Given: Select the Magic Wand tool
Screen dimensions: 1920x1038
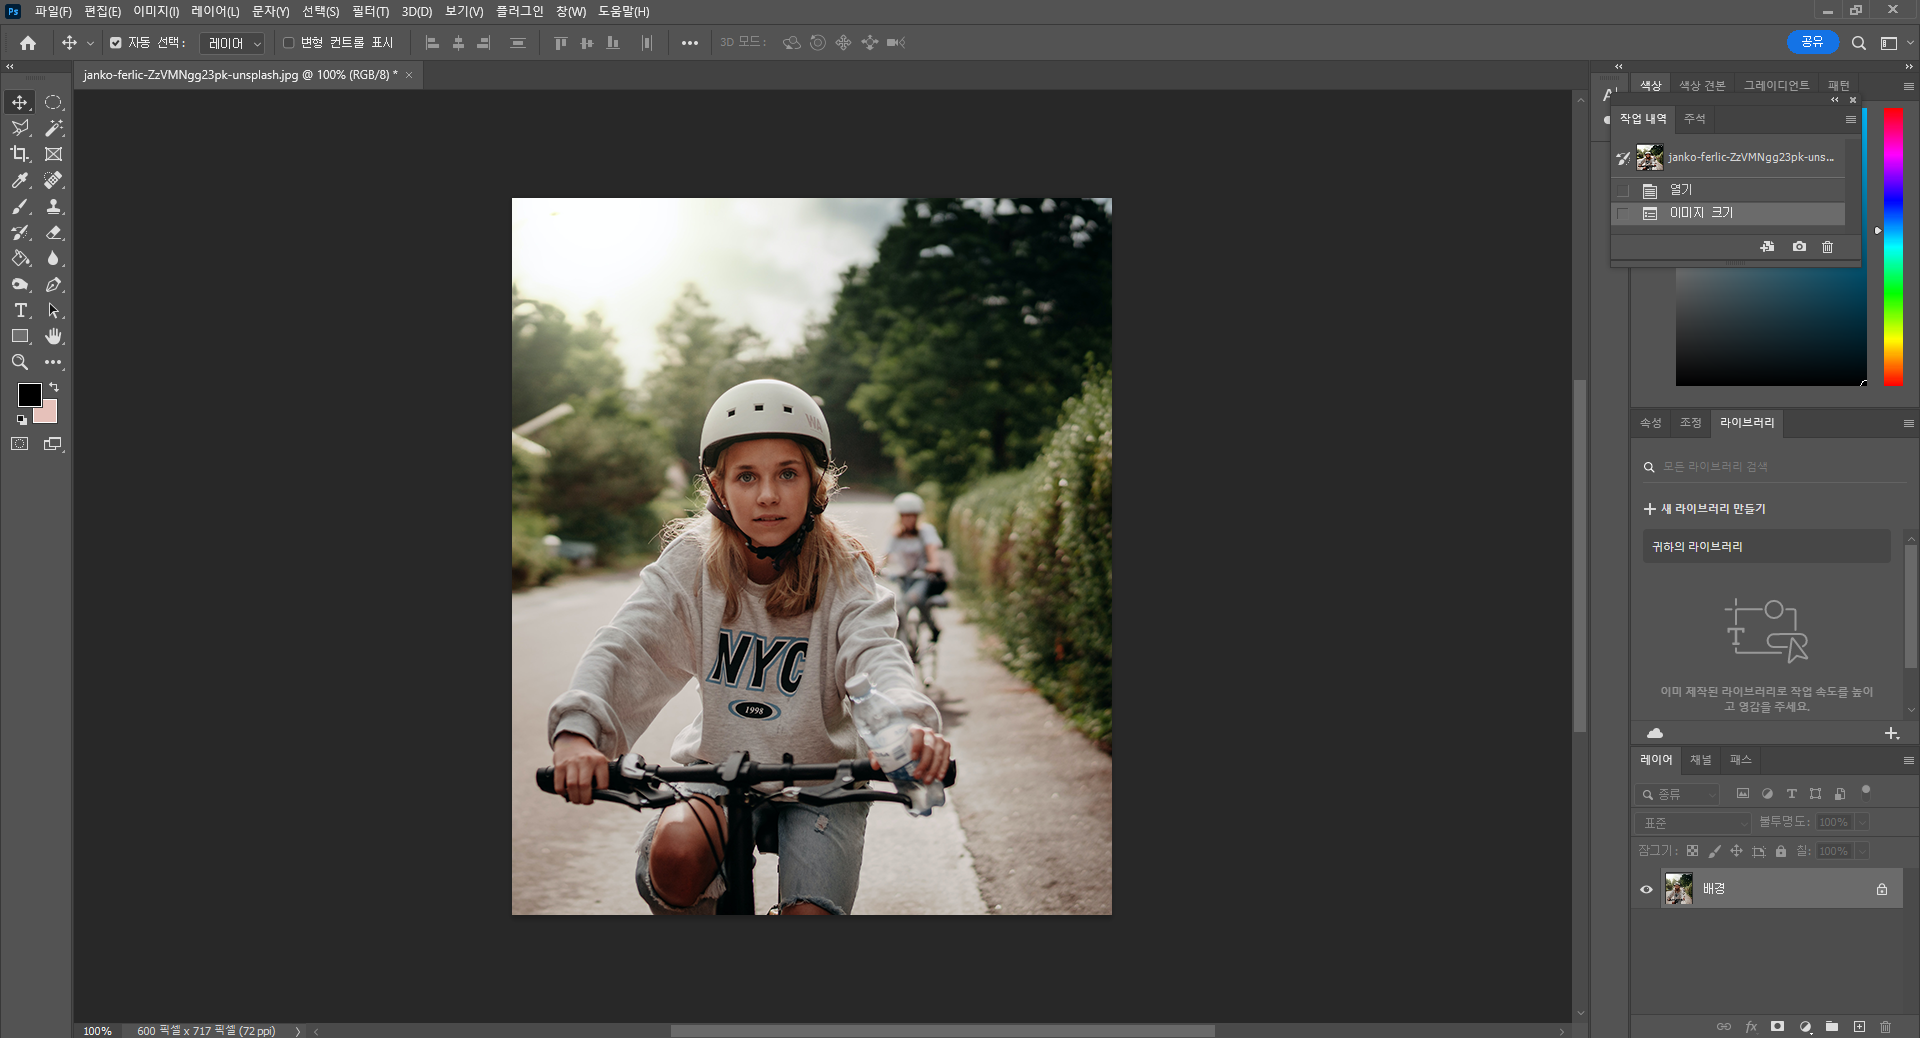Looking at the screenshot, I should pyautogui.click(x=54, y=128).
